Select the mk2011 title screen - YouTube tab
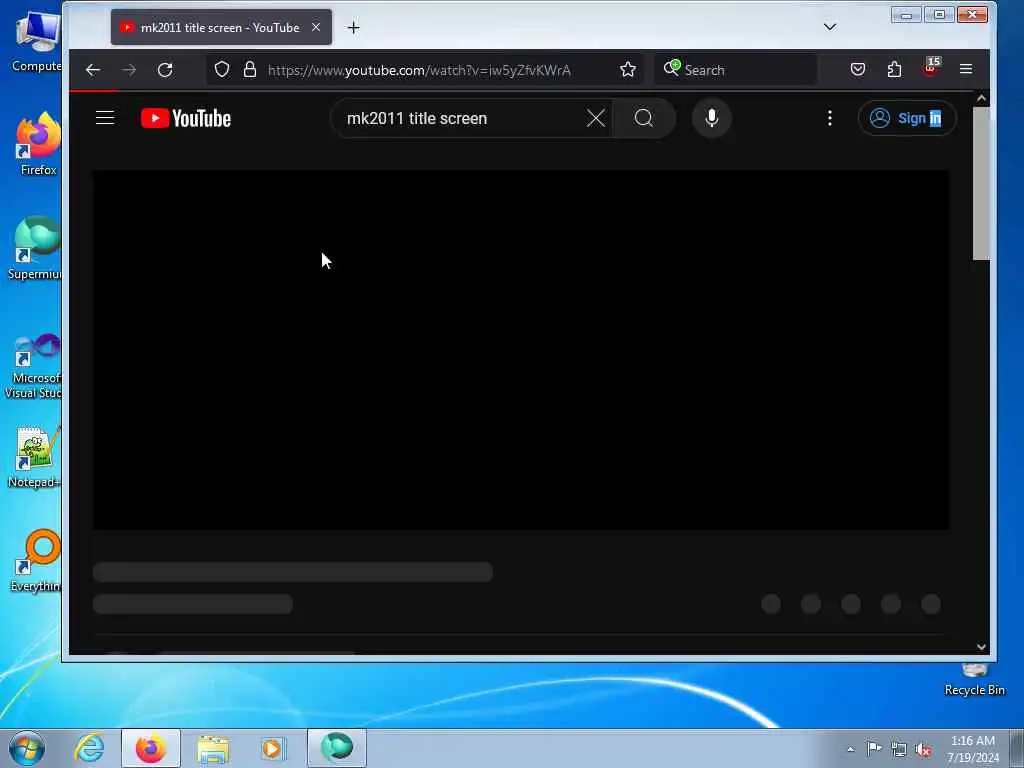 [221, 27]
